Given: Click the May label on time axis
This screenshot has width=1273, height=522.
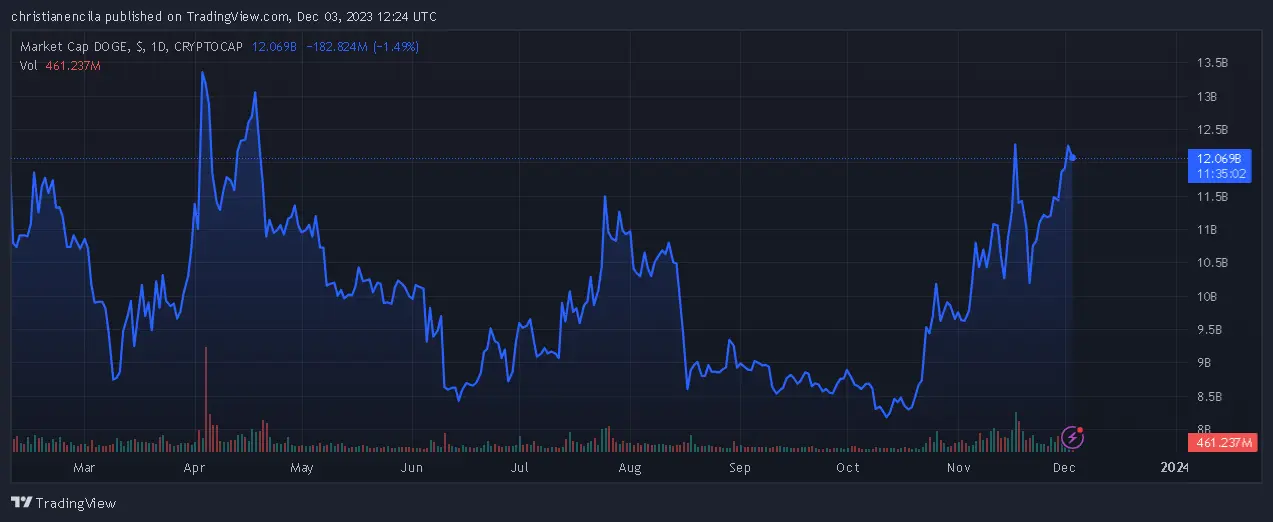Looking at the screenshot, I should tap(301, 467).
